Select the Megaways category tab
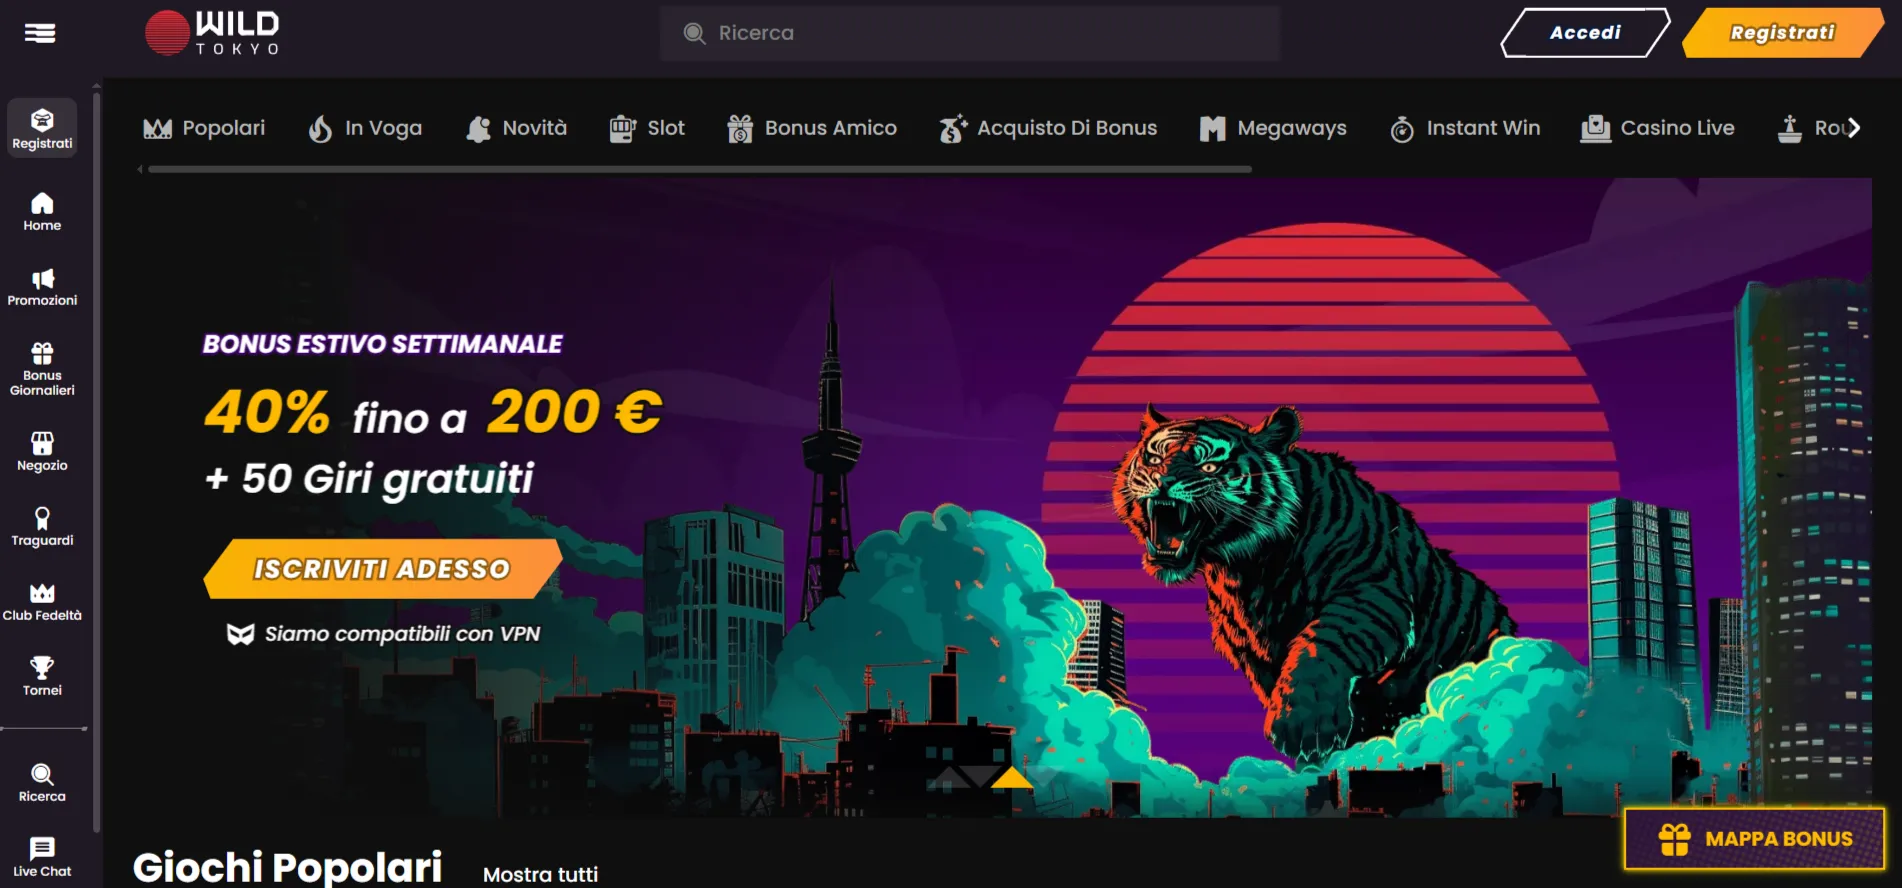The width and height of the screenshot is (1902, 888). point(1273,128)
